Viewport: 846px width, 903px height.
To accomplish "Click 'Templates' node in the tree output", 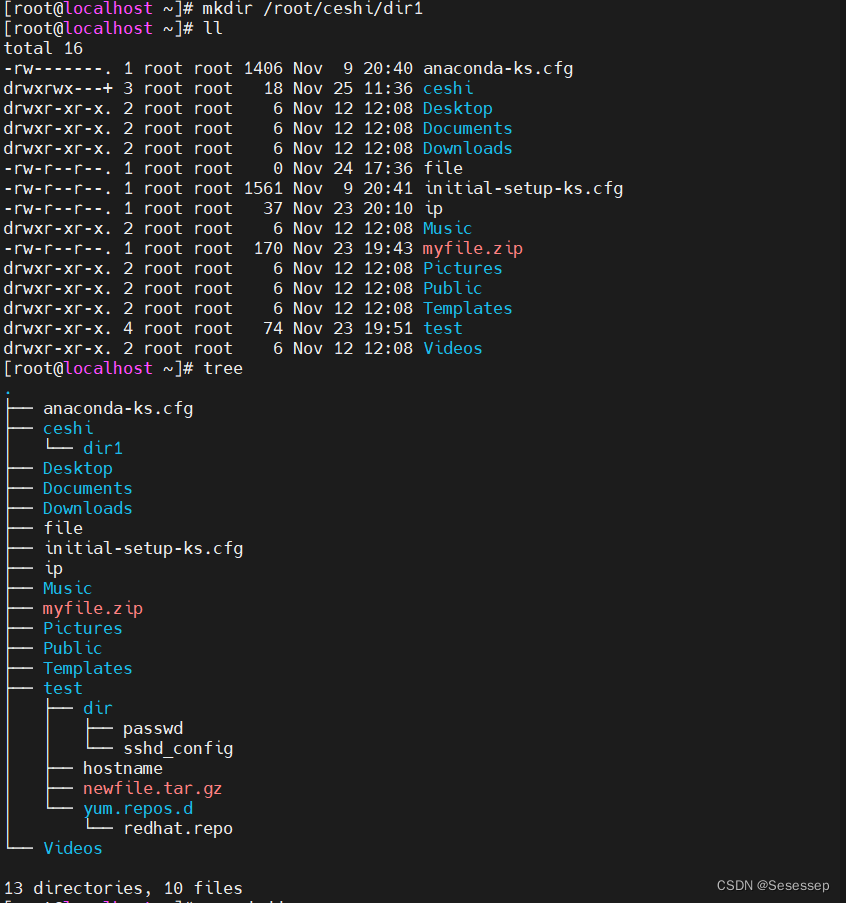I will click(88, 669).
